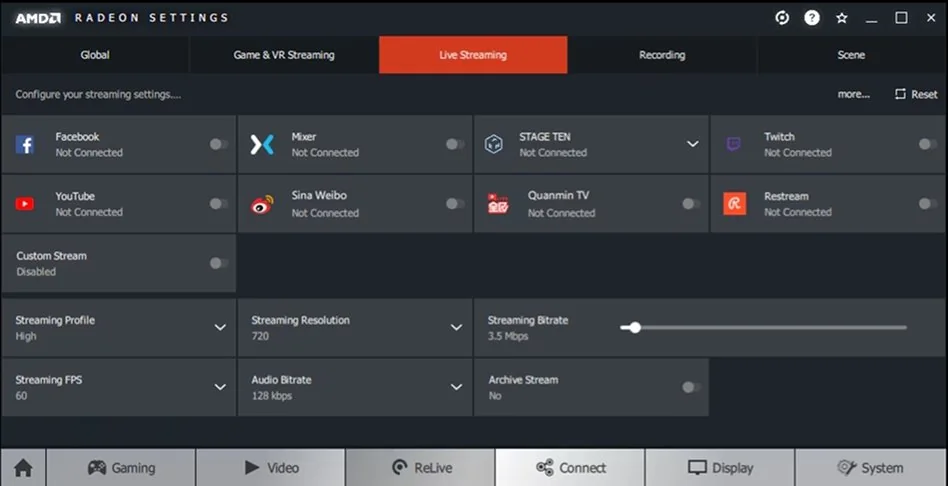Click the Restream logo icon

pyautogui.click(x=734, y=204)
